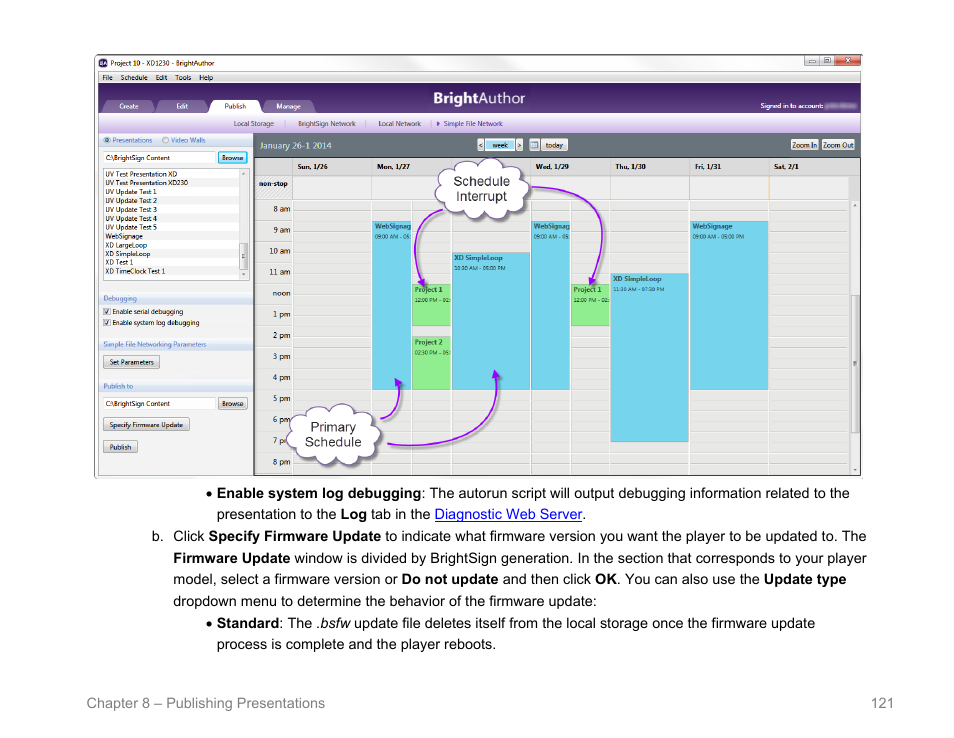The height and width of the screenshot is (738, 954).
Task: Click the Publish to path field
Action: 159,403
